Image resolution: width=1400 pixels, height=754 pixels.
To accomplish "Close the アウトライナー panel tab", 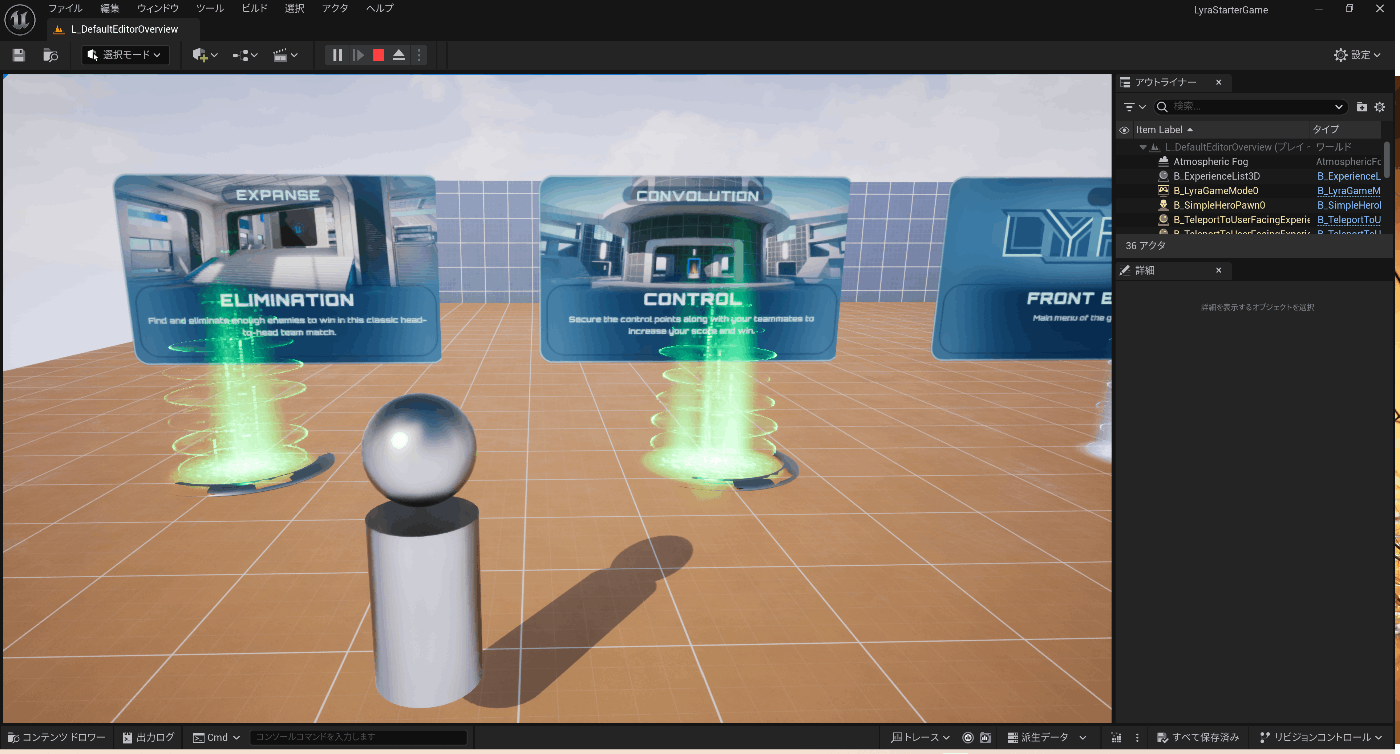I will [x=1218, y=82].
